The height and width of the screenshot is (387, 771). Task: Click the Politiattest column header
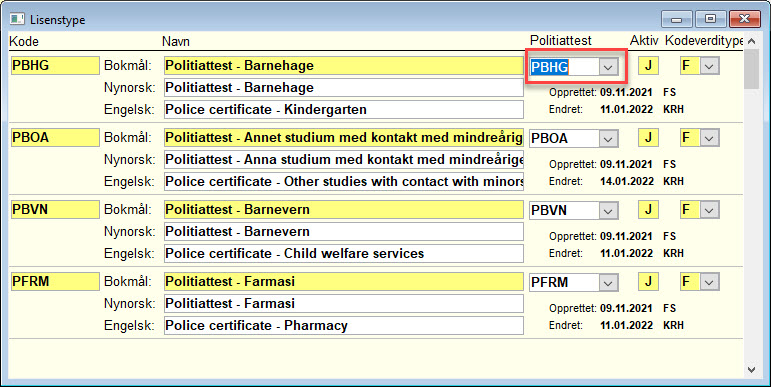coord(561,41)
